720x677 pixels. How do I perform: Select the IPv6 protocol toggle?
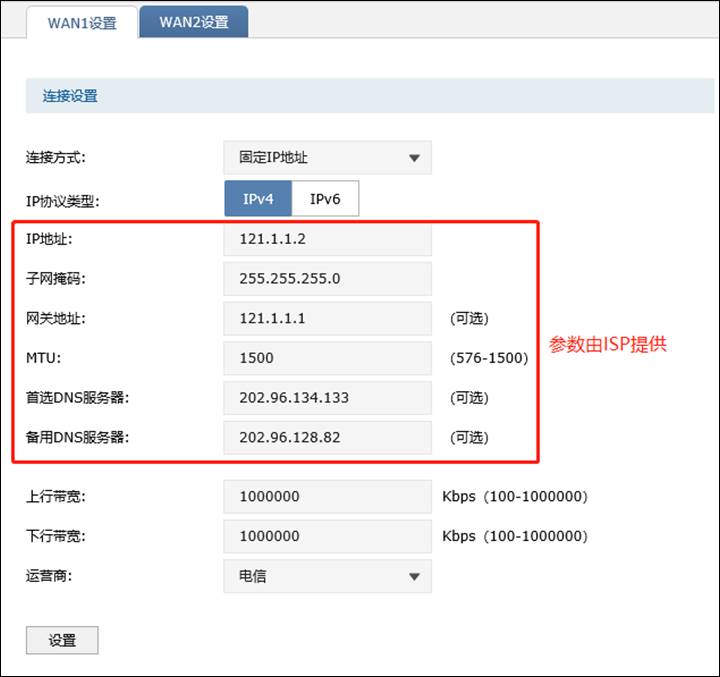(x=325, y=199)
